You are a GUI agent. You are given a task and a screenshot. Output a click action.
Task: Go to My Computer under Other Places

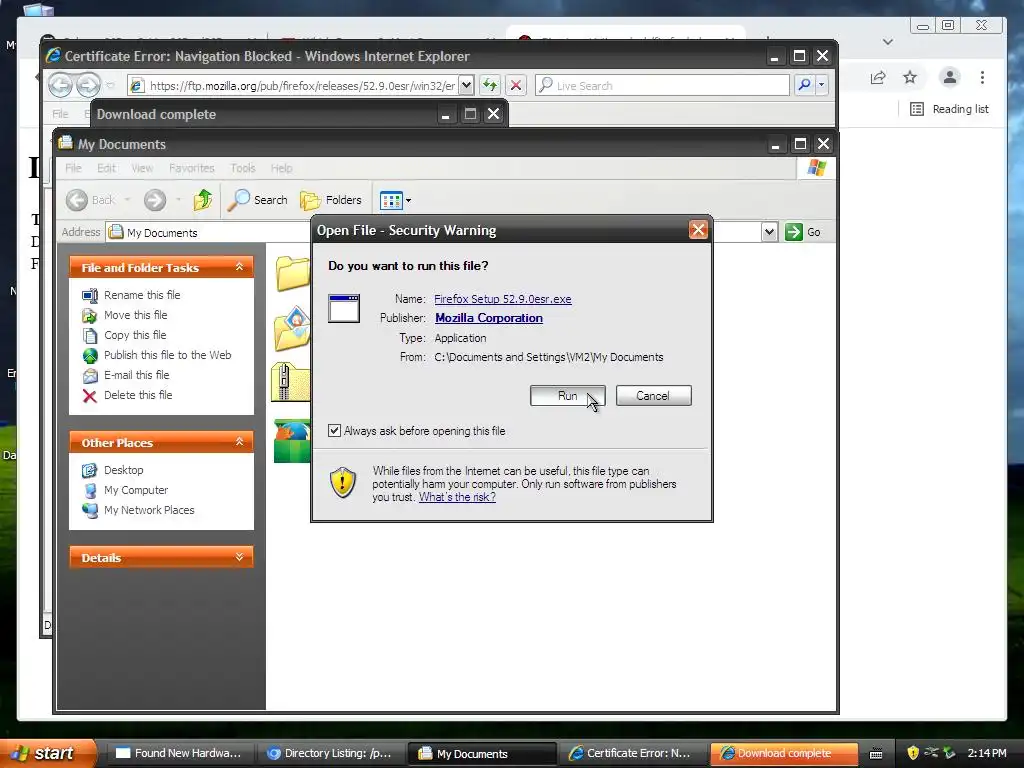[136, 490]
